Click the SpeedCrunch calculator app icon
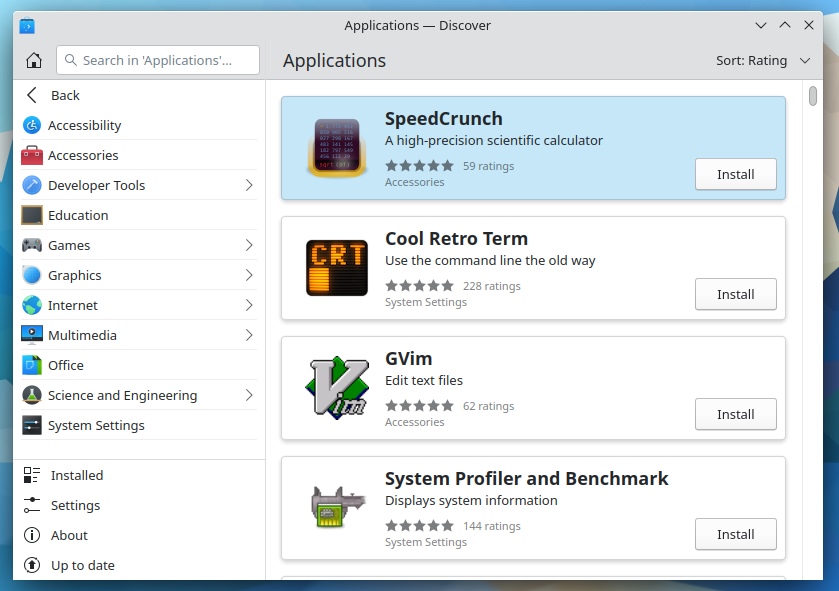Image resolution: width=839 pixels, height=591 pixels. [x=337, y=147]
